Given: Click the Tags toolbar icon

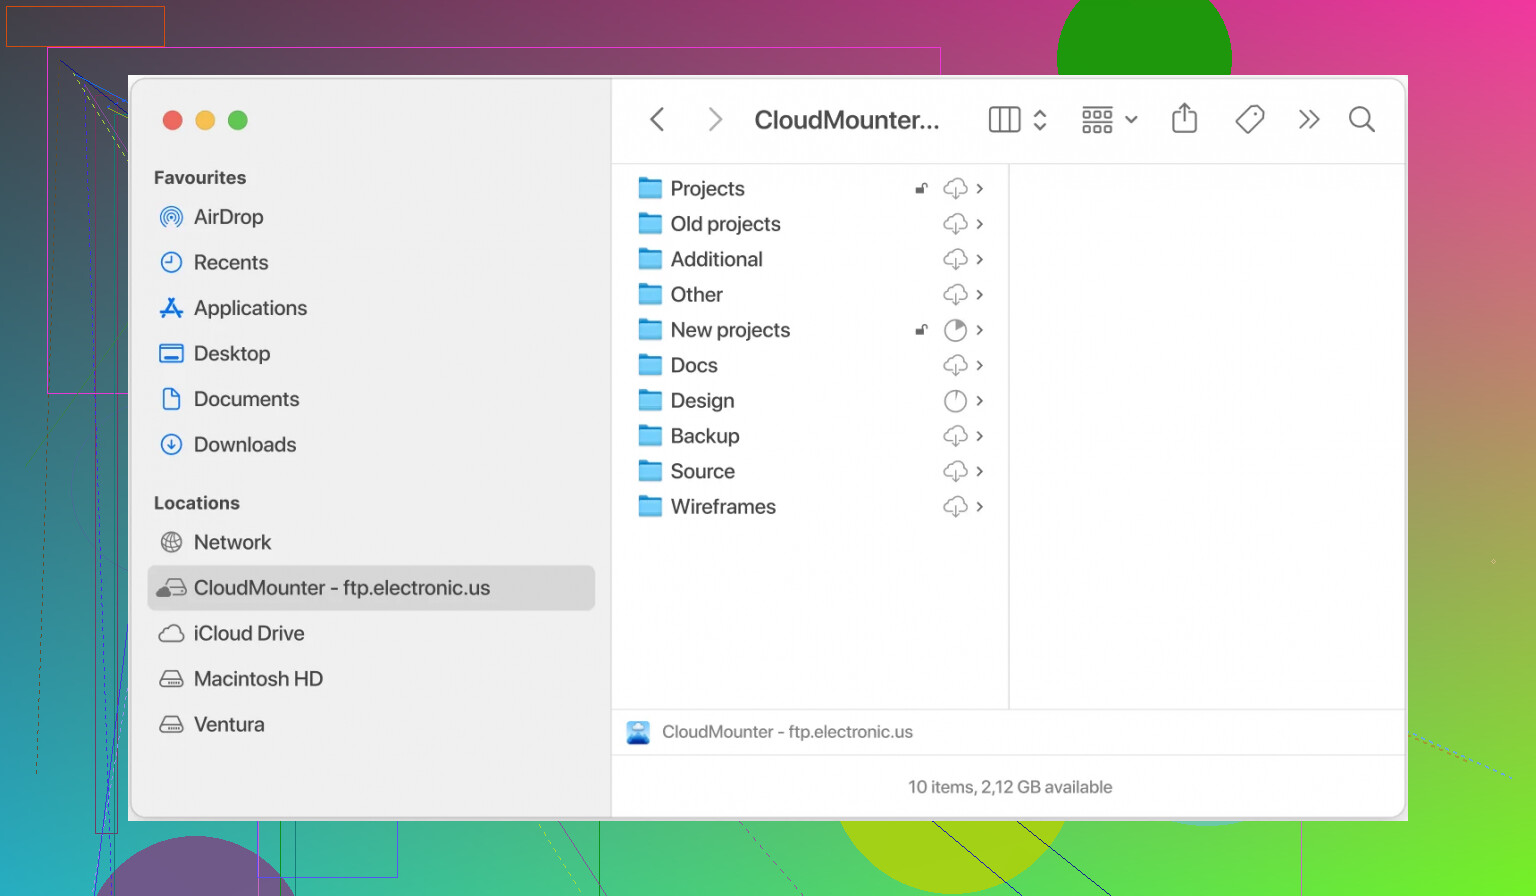Looking at the screenshot, I should coord(1249,120).
